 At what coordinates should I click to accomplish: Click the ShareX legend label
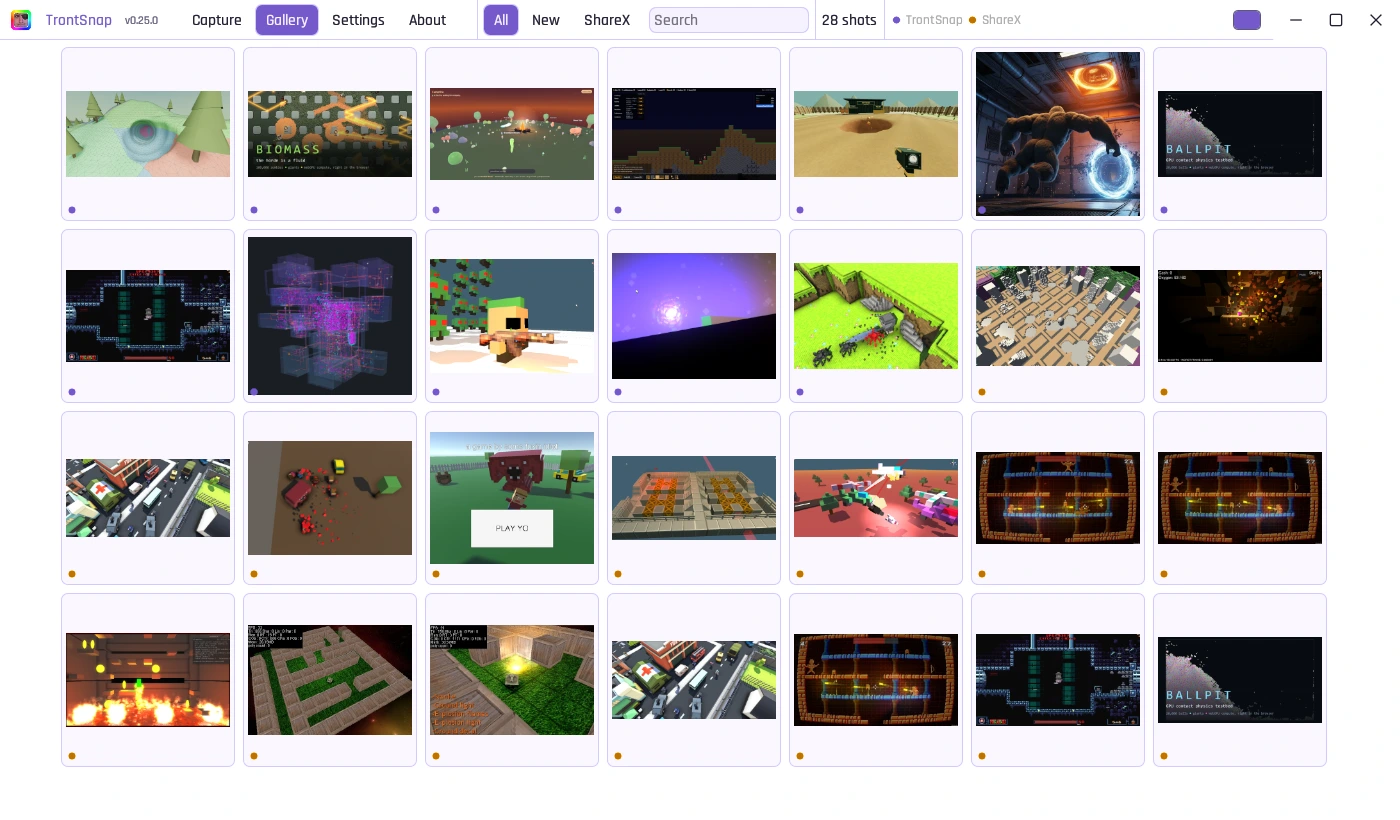1001,20
